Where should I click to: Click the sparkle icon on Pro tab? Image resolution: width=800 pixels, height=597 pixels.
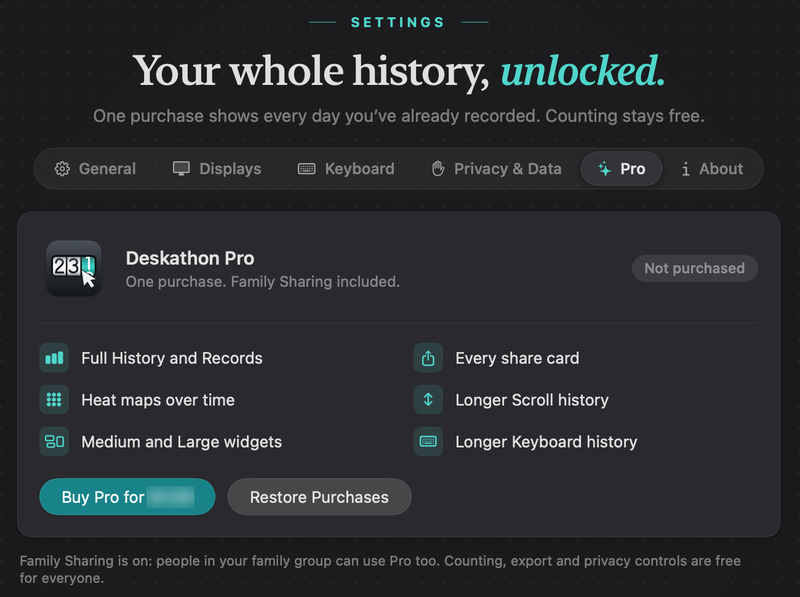pyautogui.click(x=605, y=169)
